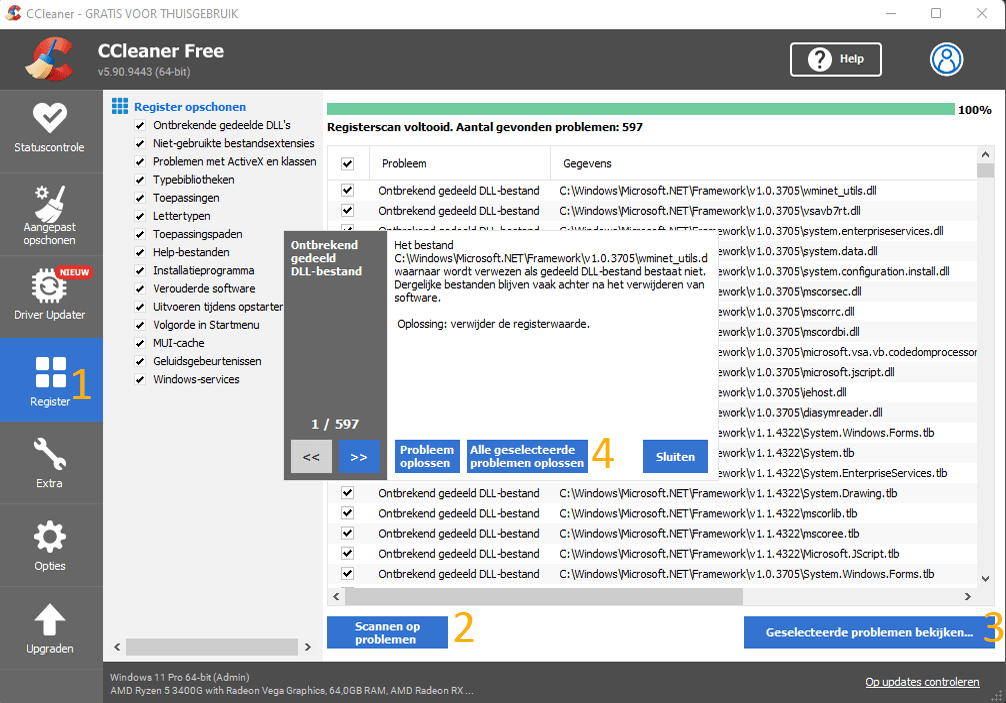This screenshot has height=703, width=1006.
Task: Uncheck the System.Drawing.tlb row checkbox
Action: pyautogui.click(x=348, y=493)
